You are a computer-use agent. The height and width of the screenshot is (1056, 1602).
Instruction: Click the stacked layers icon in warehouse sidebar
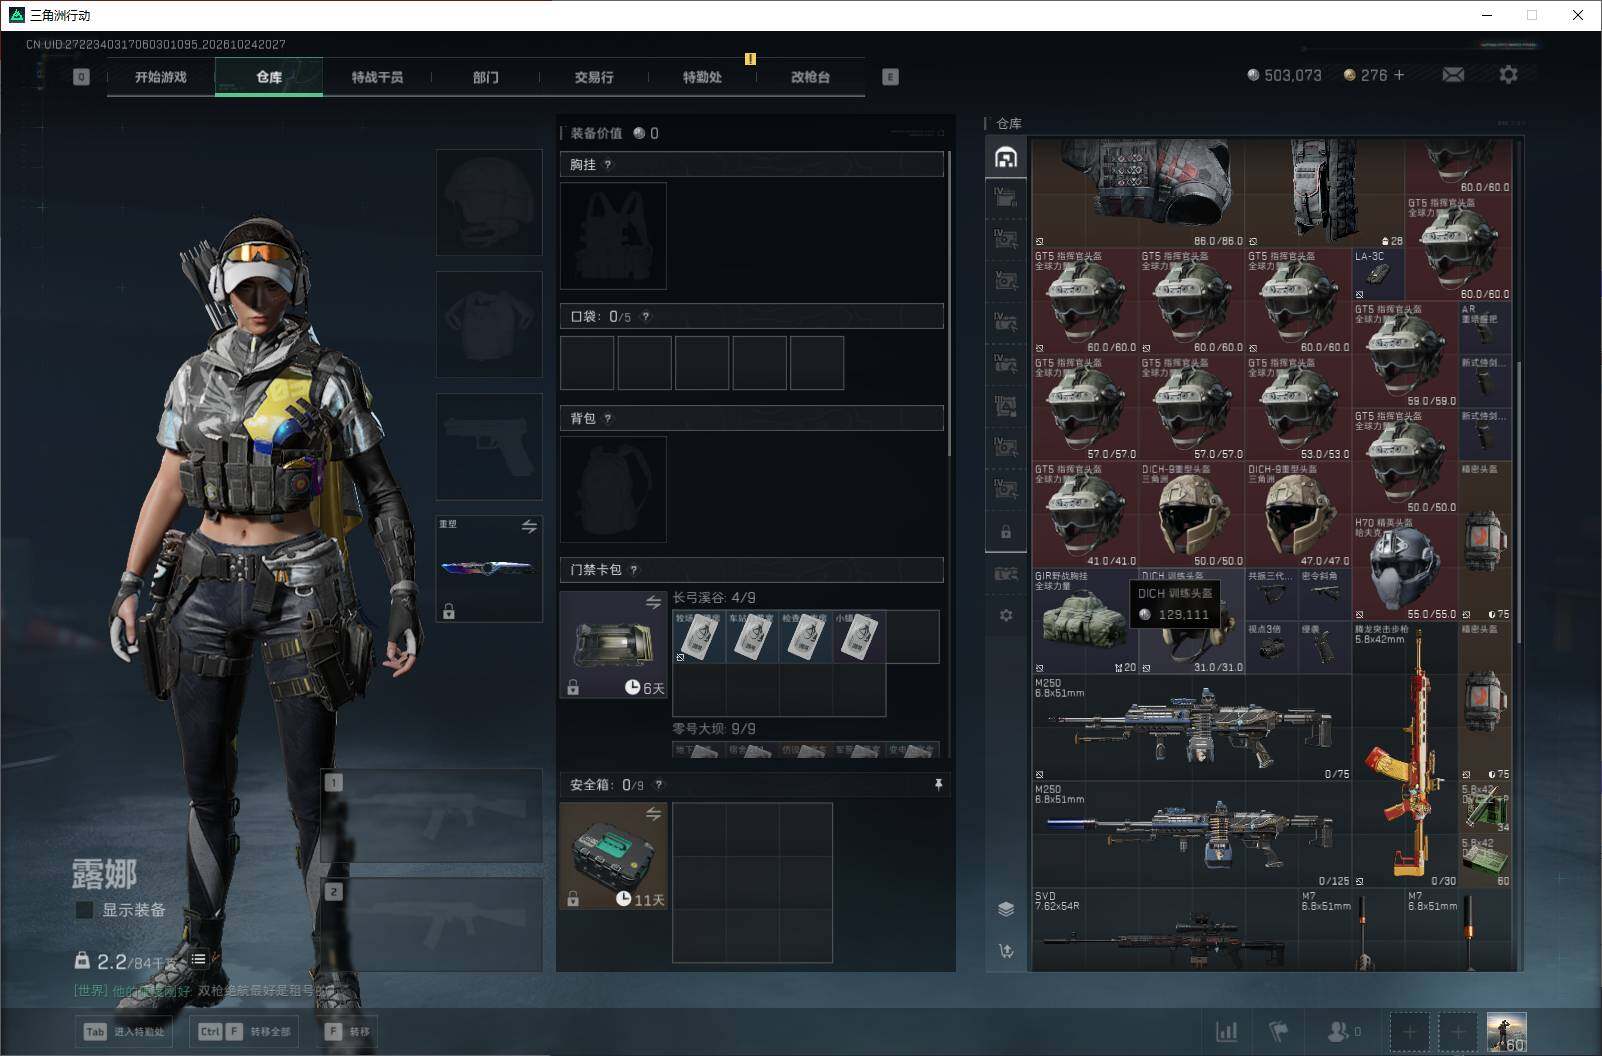click(x=1006, y=909)
